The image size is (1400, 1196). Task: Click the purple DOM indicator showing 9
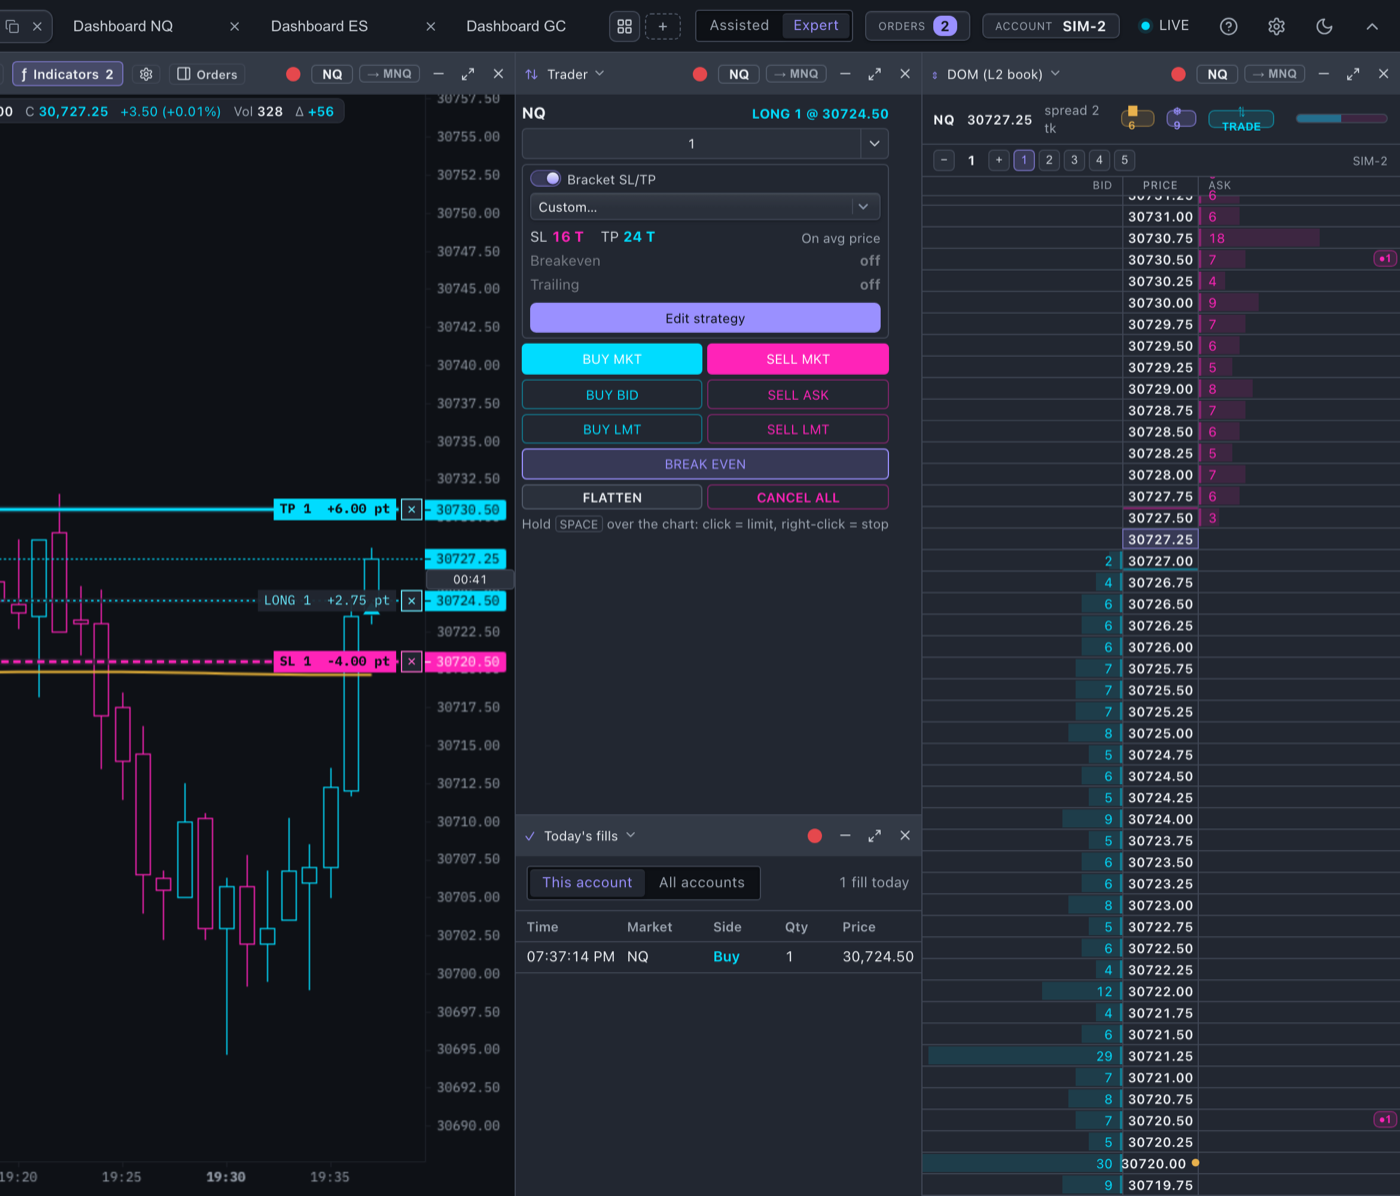click(x=1181, y=119)
